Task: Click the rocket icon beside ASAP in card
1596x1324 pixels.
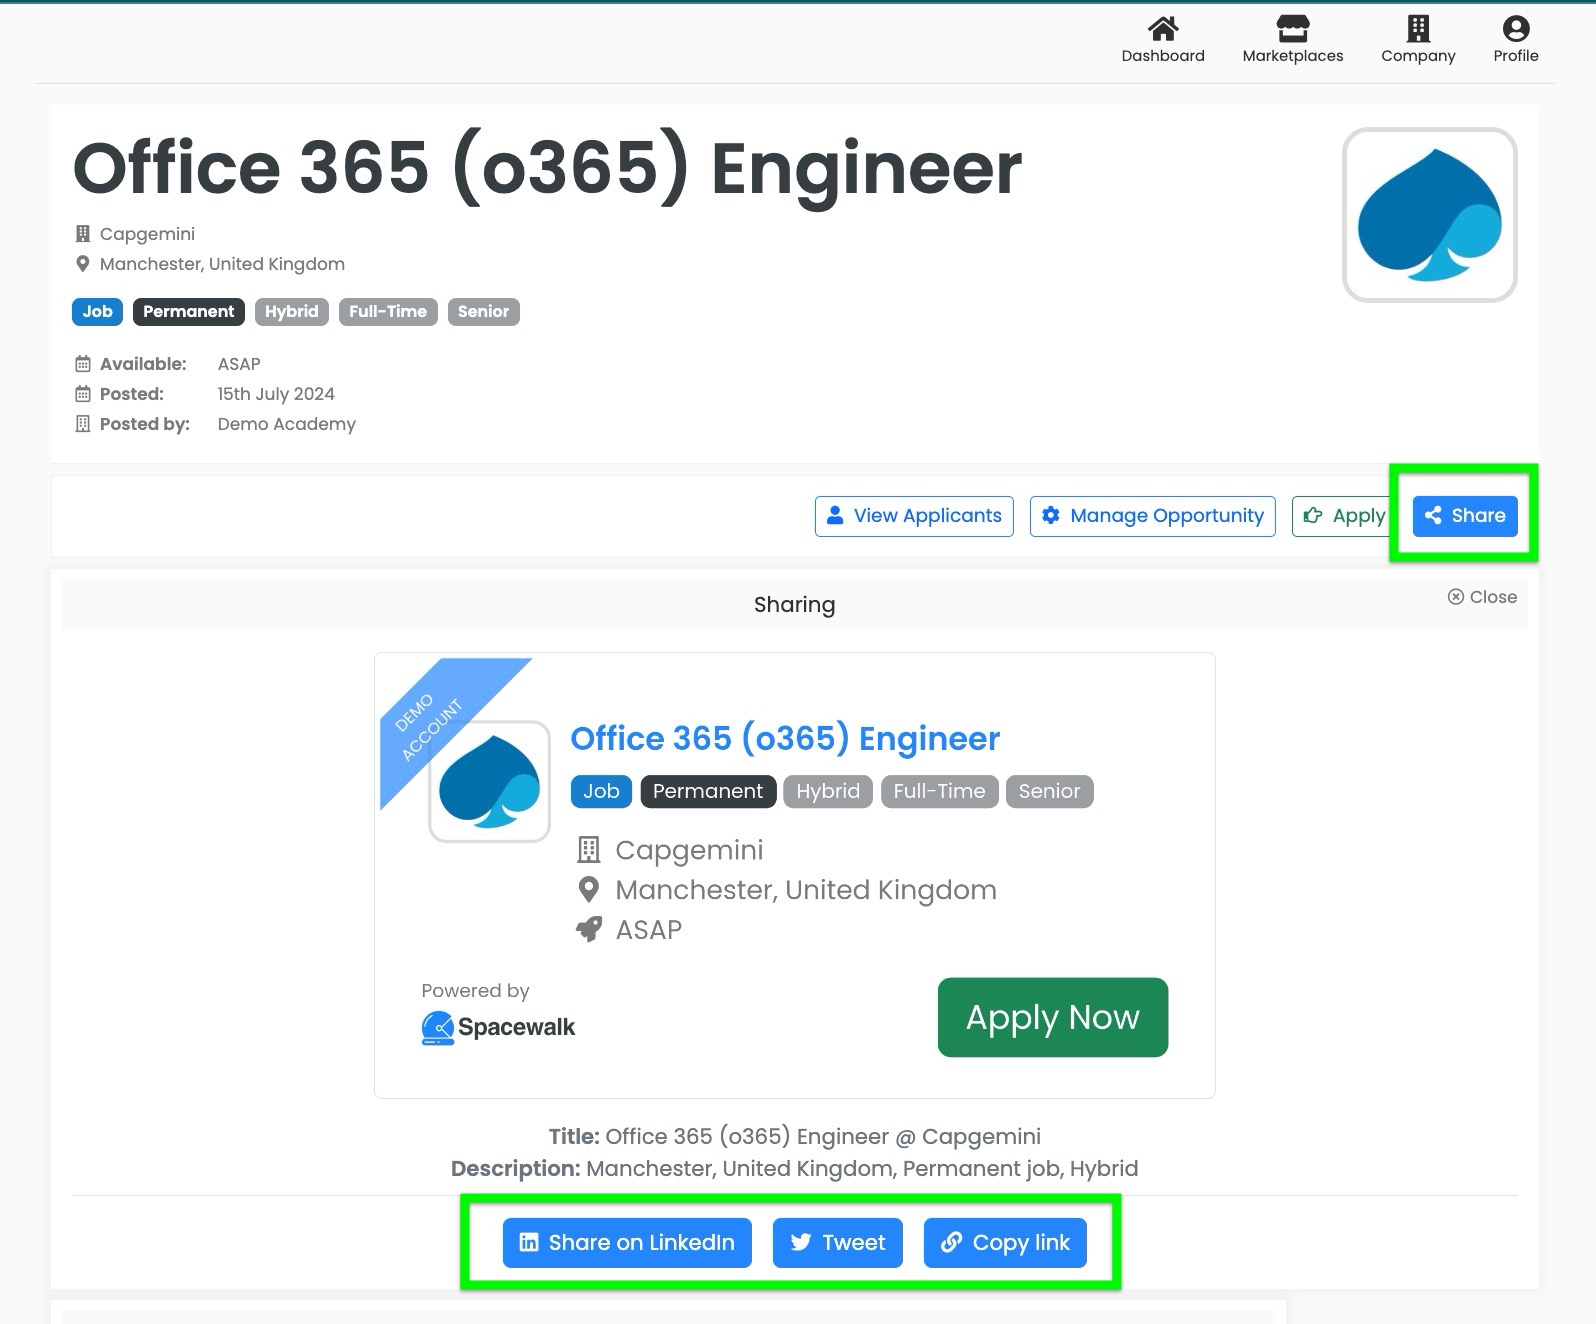Action: 589,930
